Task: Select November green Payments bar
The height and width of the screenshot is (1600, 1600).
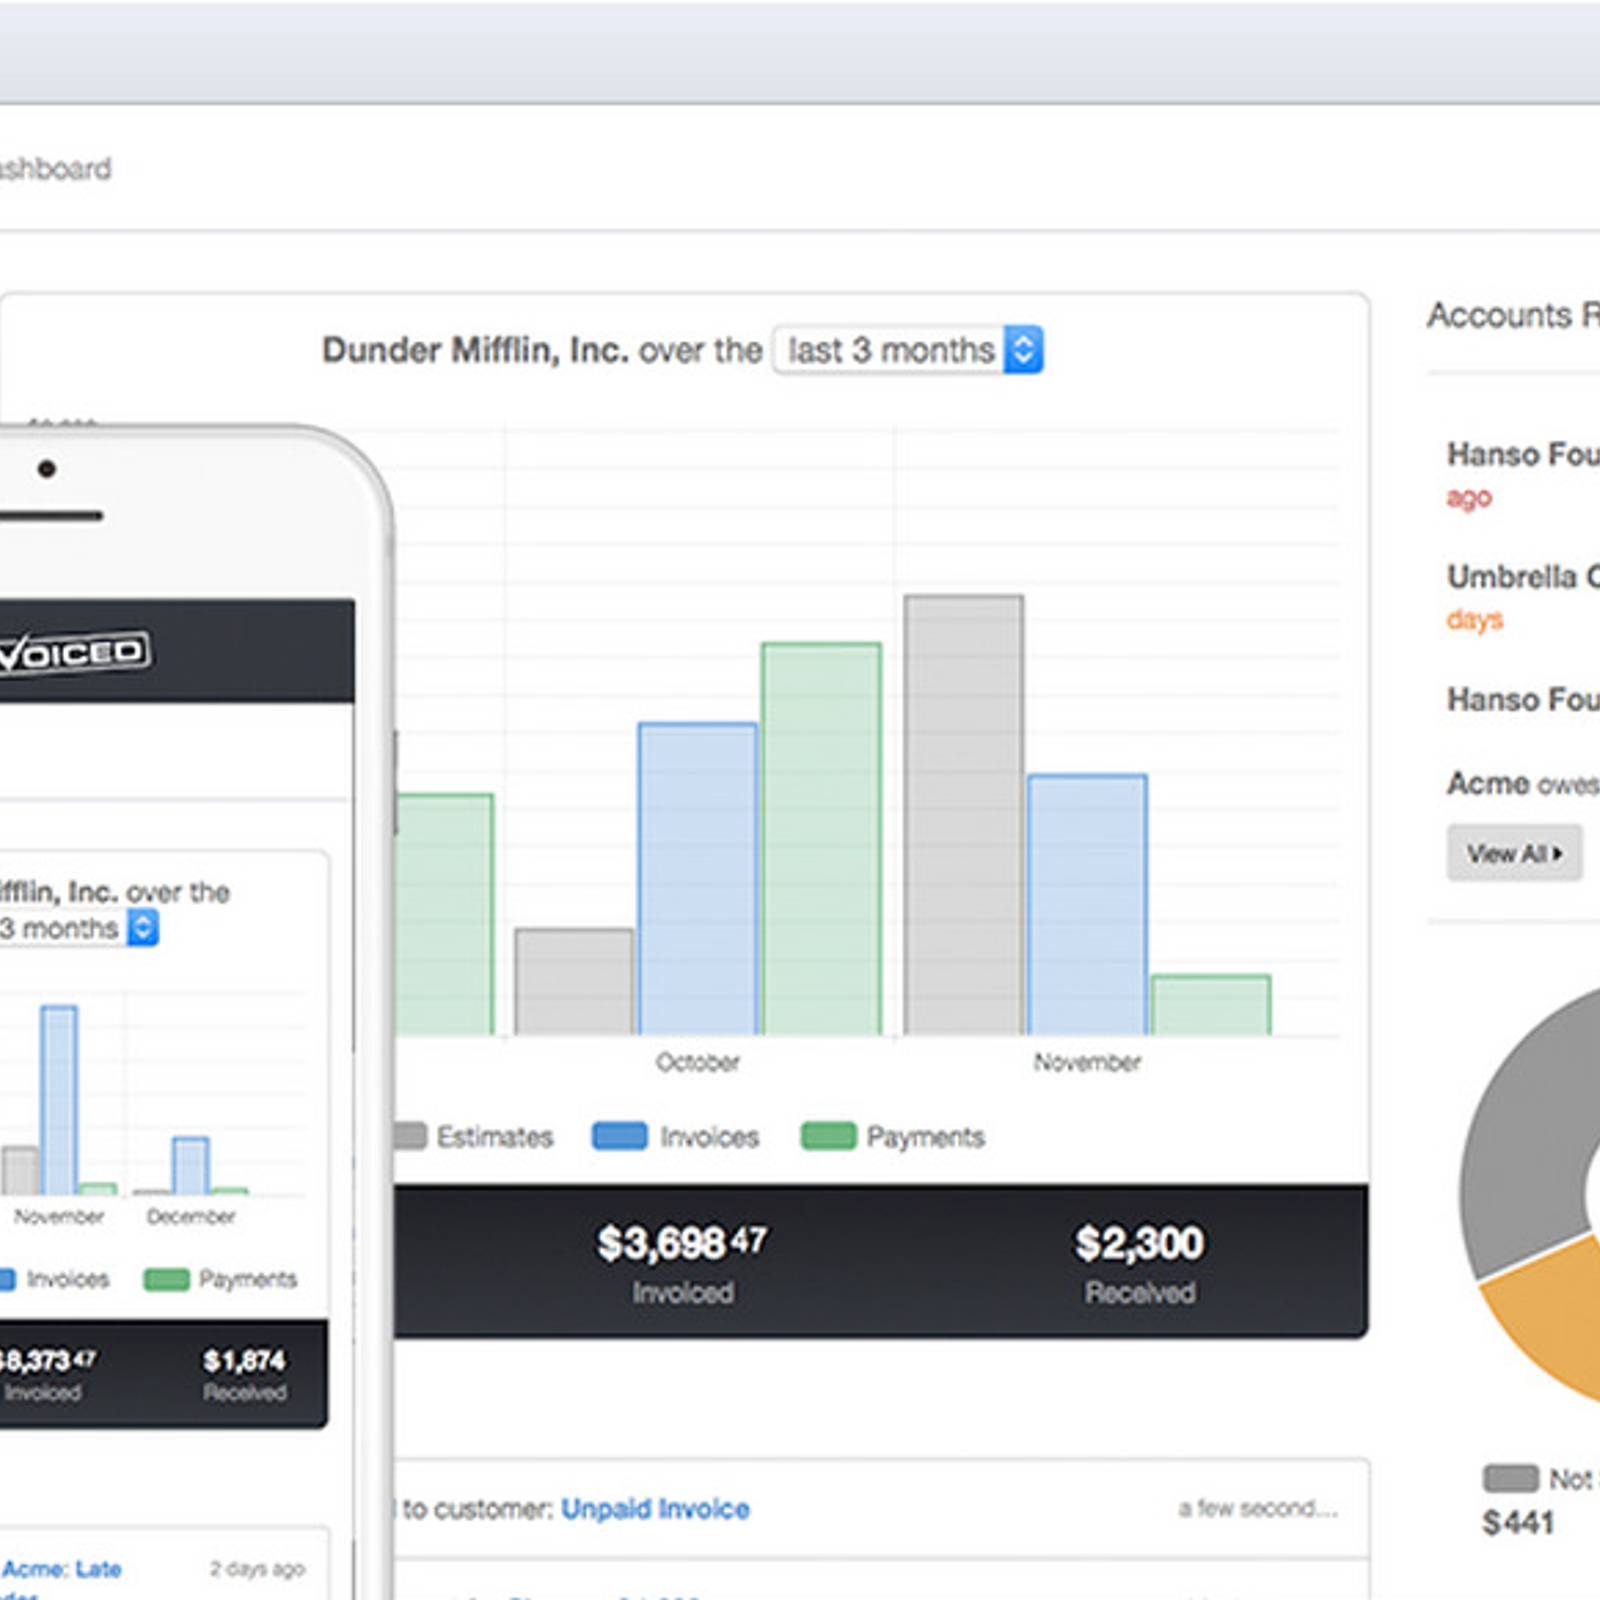Action: [x=1211, y=1005]
